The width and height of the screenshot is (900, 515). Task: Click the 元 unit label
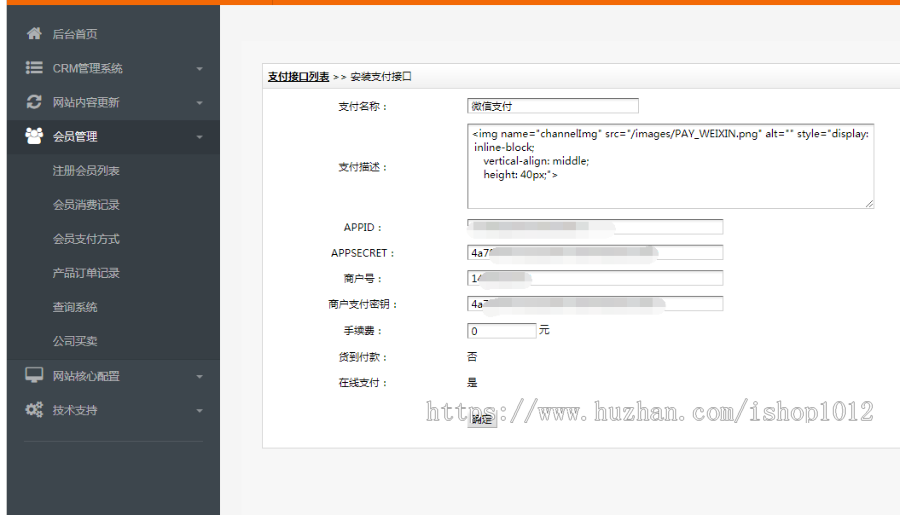tap(544, 330)
